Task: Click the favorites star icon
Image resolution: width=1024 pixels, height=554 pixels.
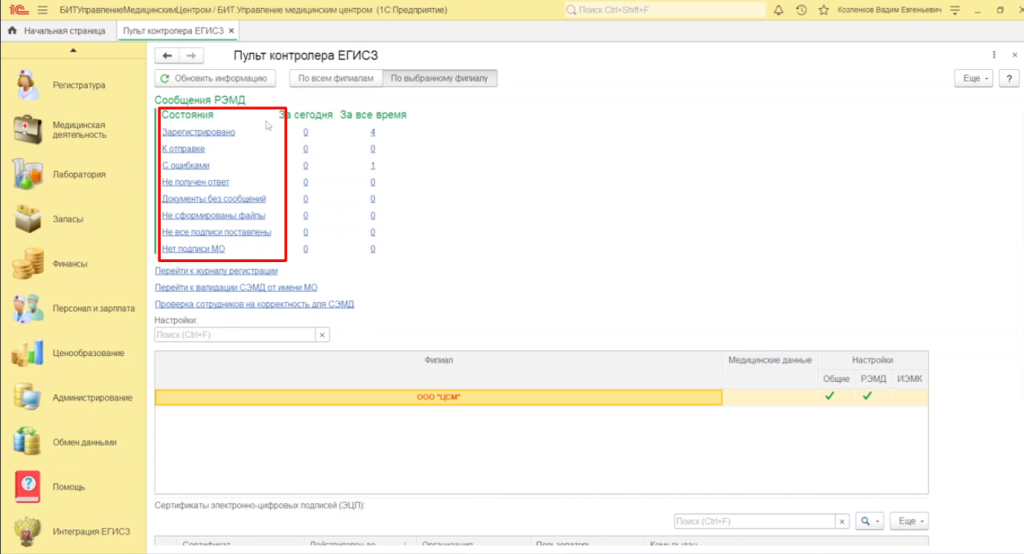Action: click(823, 9)
